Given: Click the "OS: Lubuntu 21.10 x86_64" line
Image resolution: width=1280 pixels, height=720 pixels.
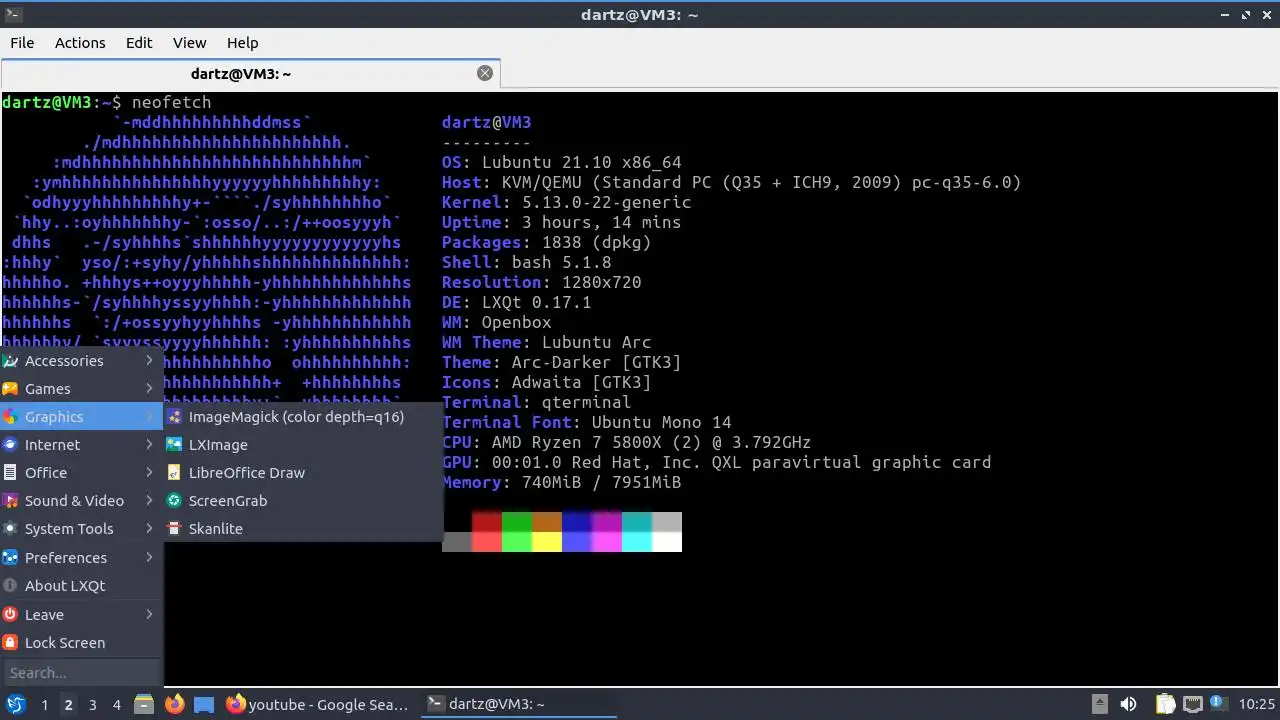Looking at the screenshot, I should tap(562, 162).
